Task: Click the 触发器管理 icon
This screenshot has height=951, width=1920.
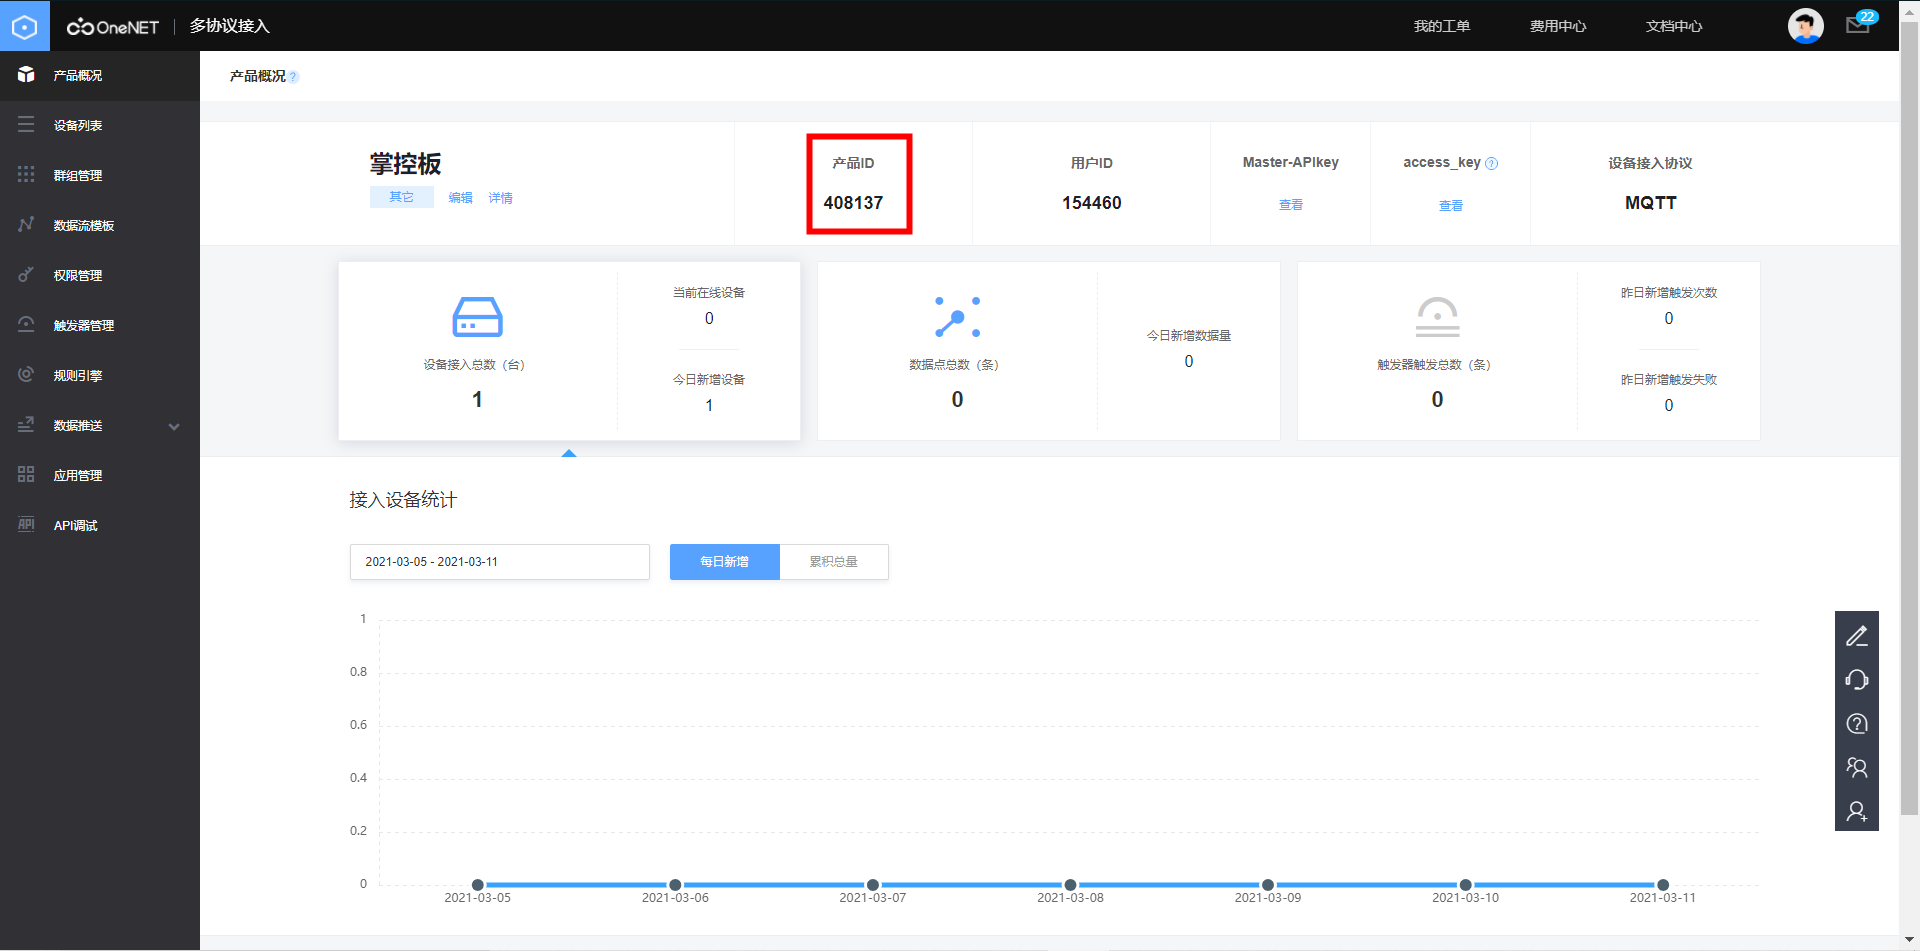Action: point(26,325)
